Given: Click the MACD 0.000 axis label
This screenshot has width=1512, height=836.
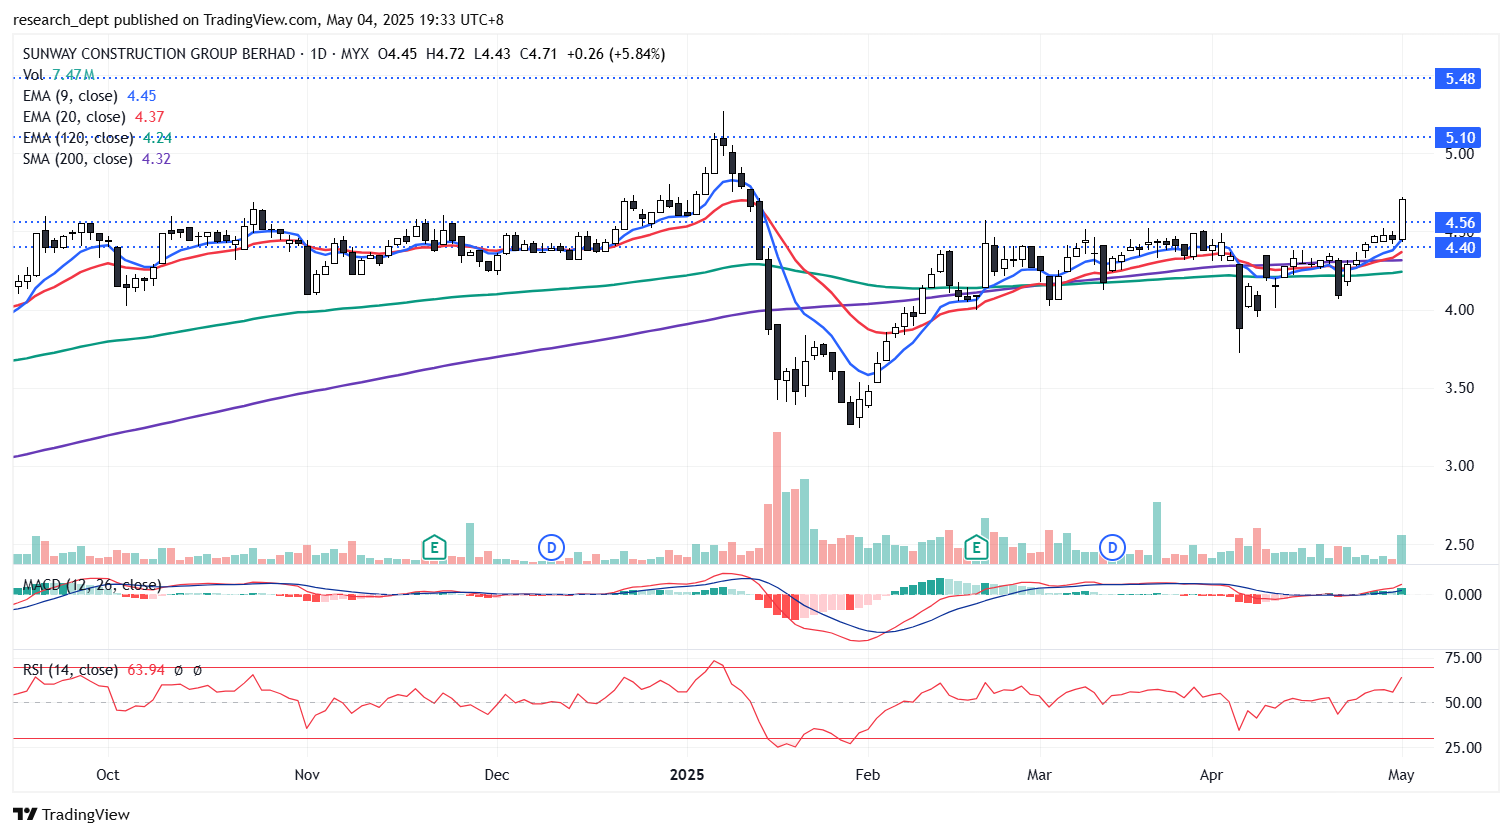Looking at the screenshot, I should point(1464,595).
